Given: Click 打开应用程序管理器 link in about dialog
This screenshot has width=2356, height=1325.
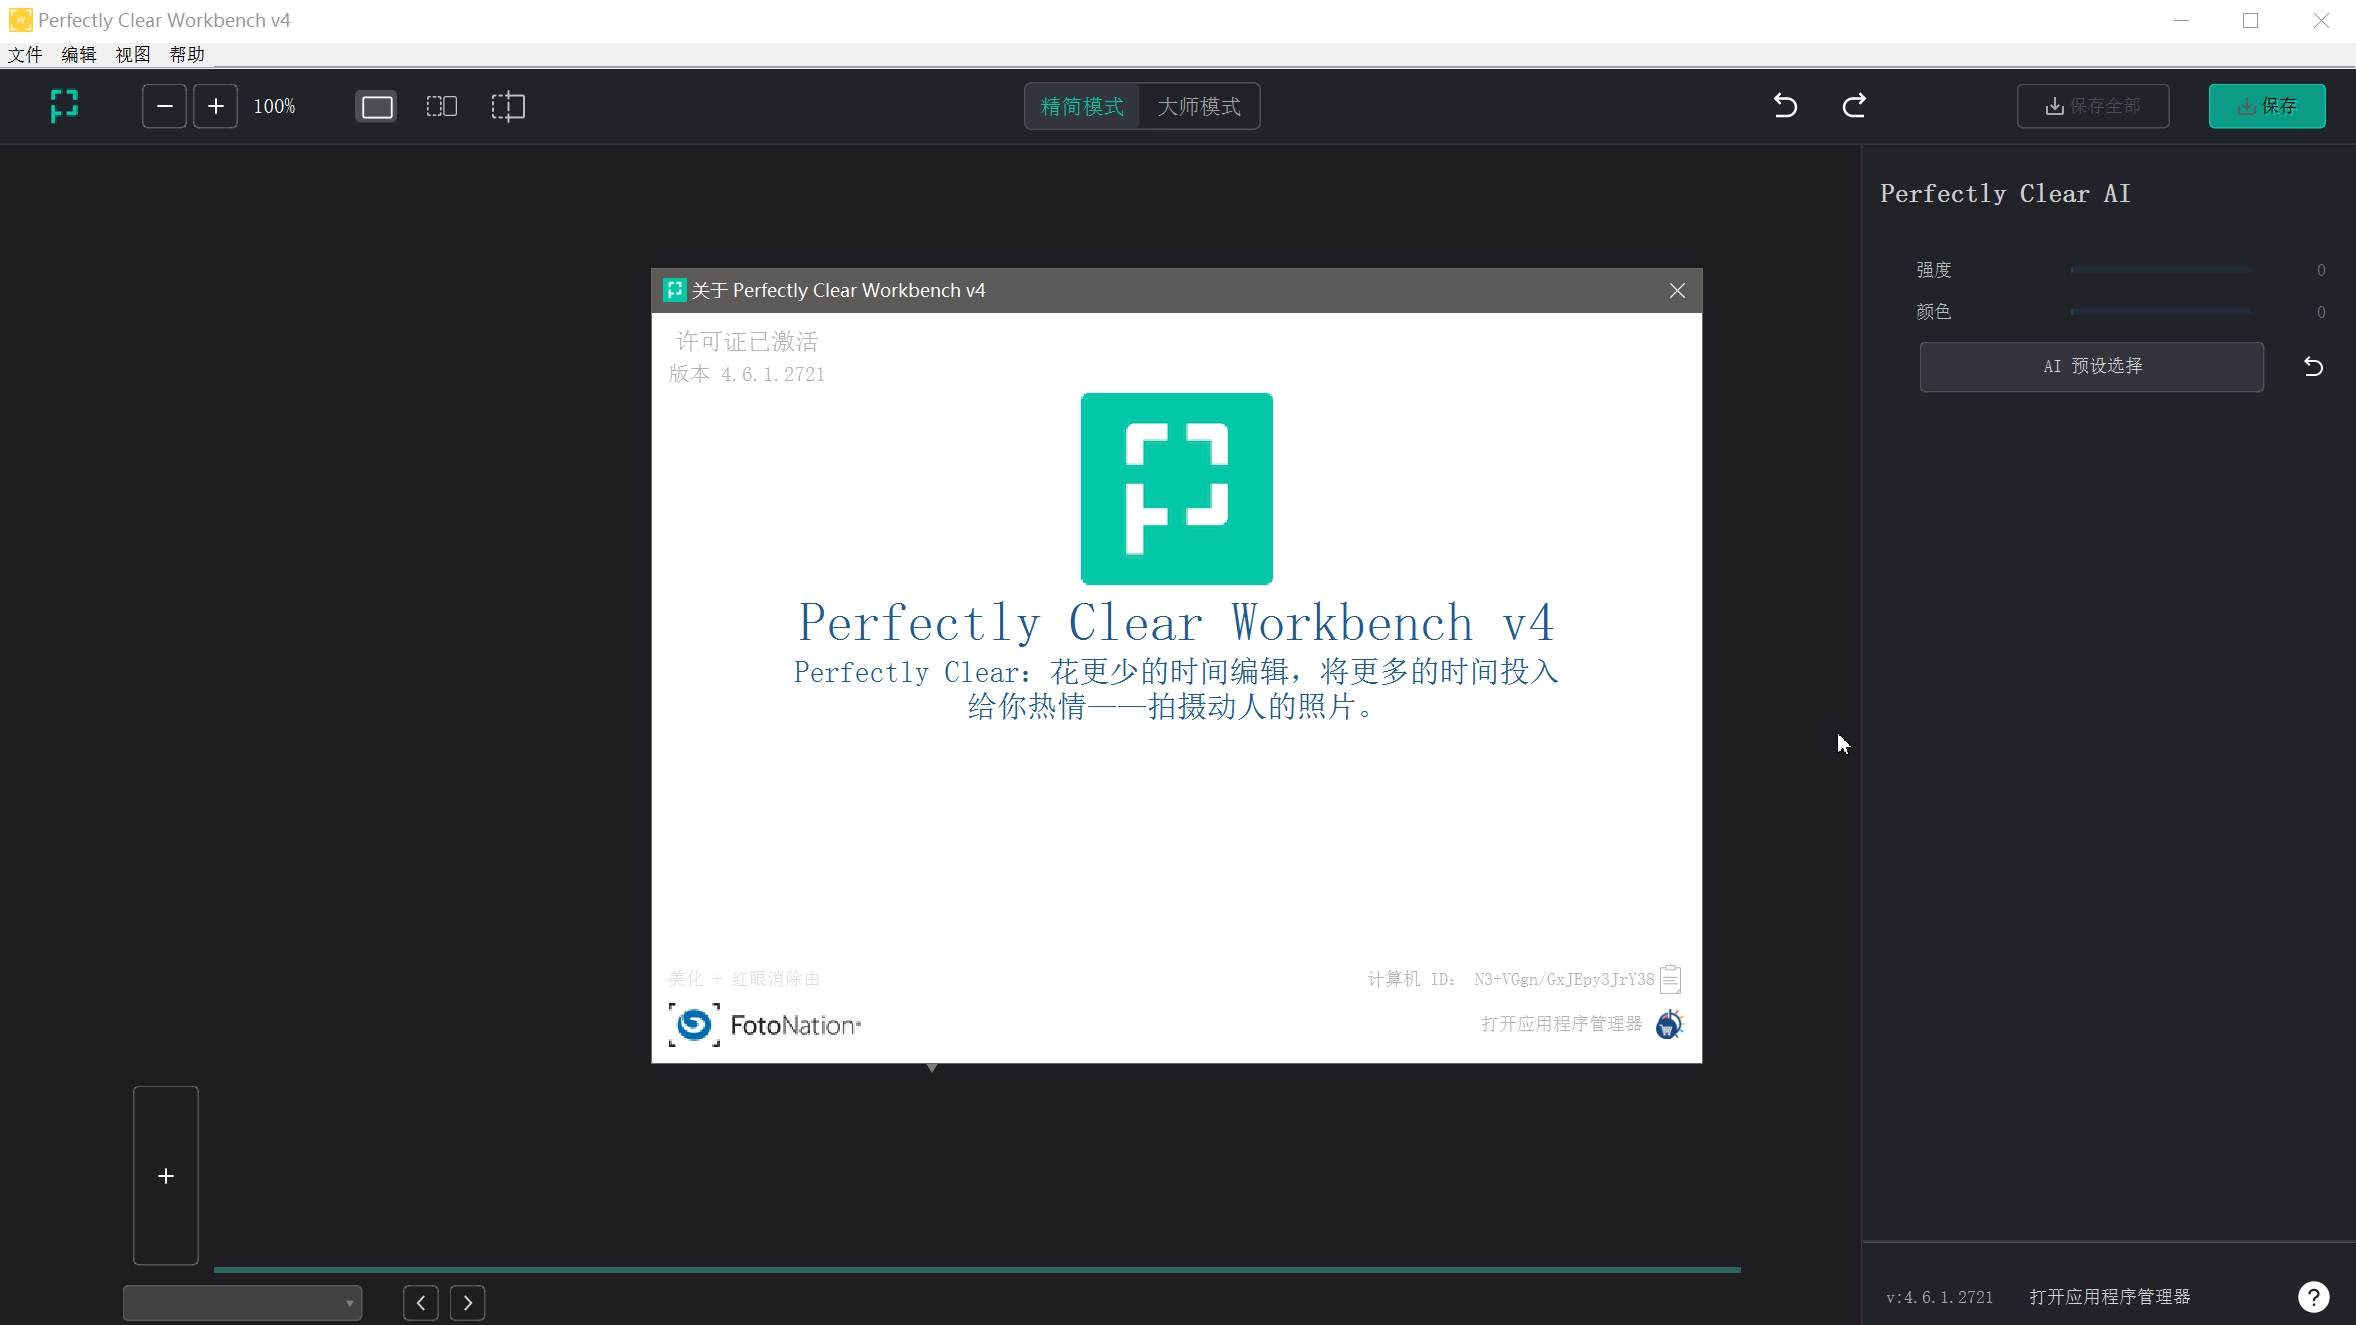Looking at the screenshot, I should pyautogui.click(x=1562, y=1023).
